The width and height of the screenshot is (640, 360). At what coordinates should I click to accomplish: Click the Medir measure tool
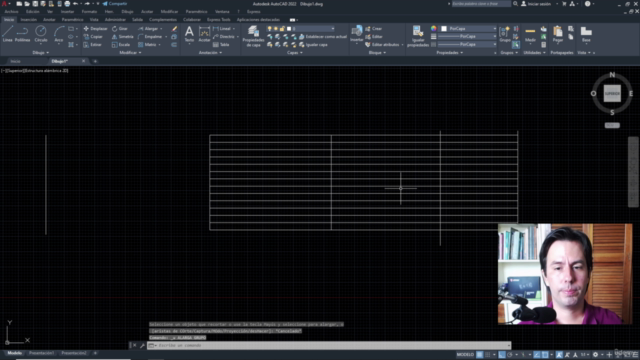(x=530, y=33)
